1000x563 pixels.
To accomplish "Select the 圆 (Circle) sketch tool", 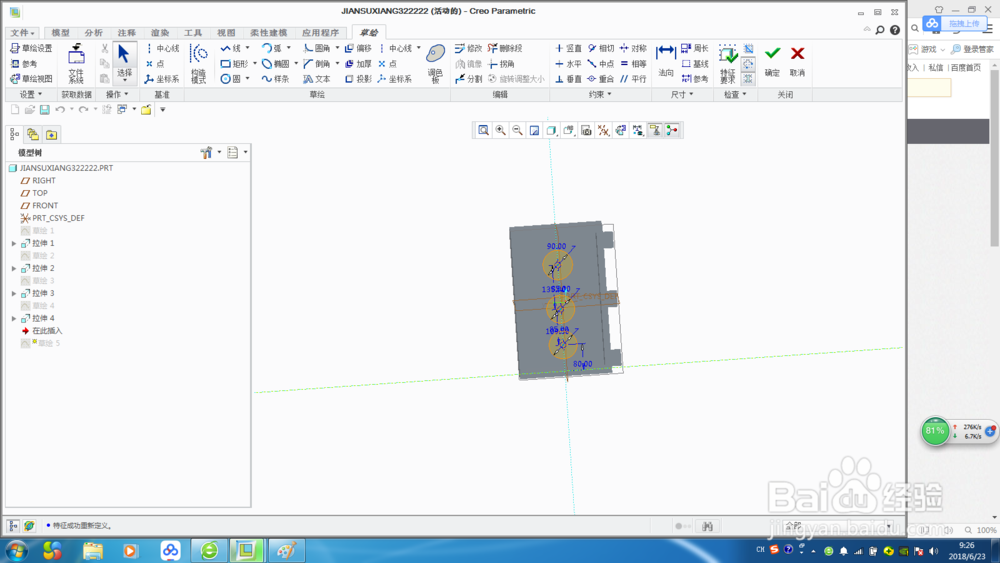I will [231, 79].
